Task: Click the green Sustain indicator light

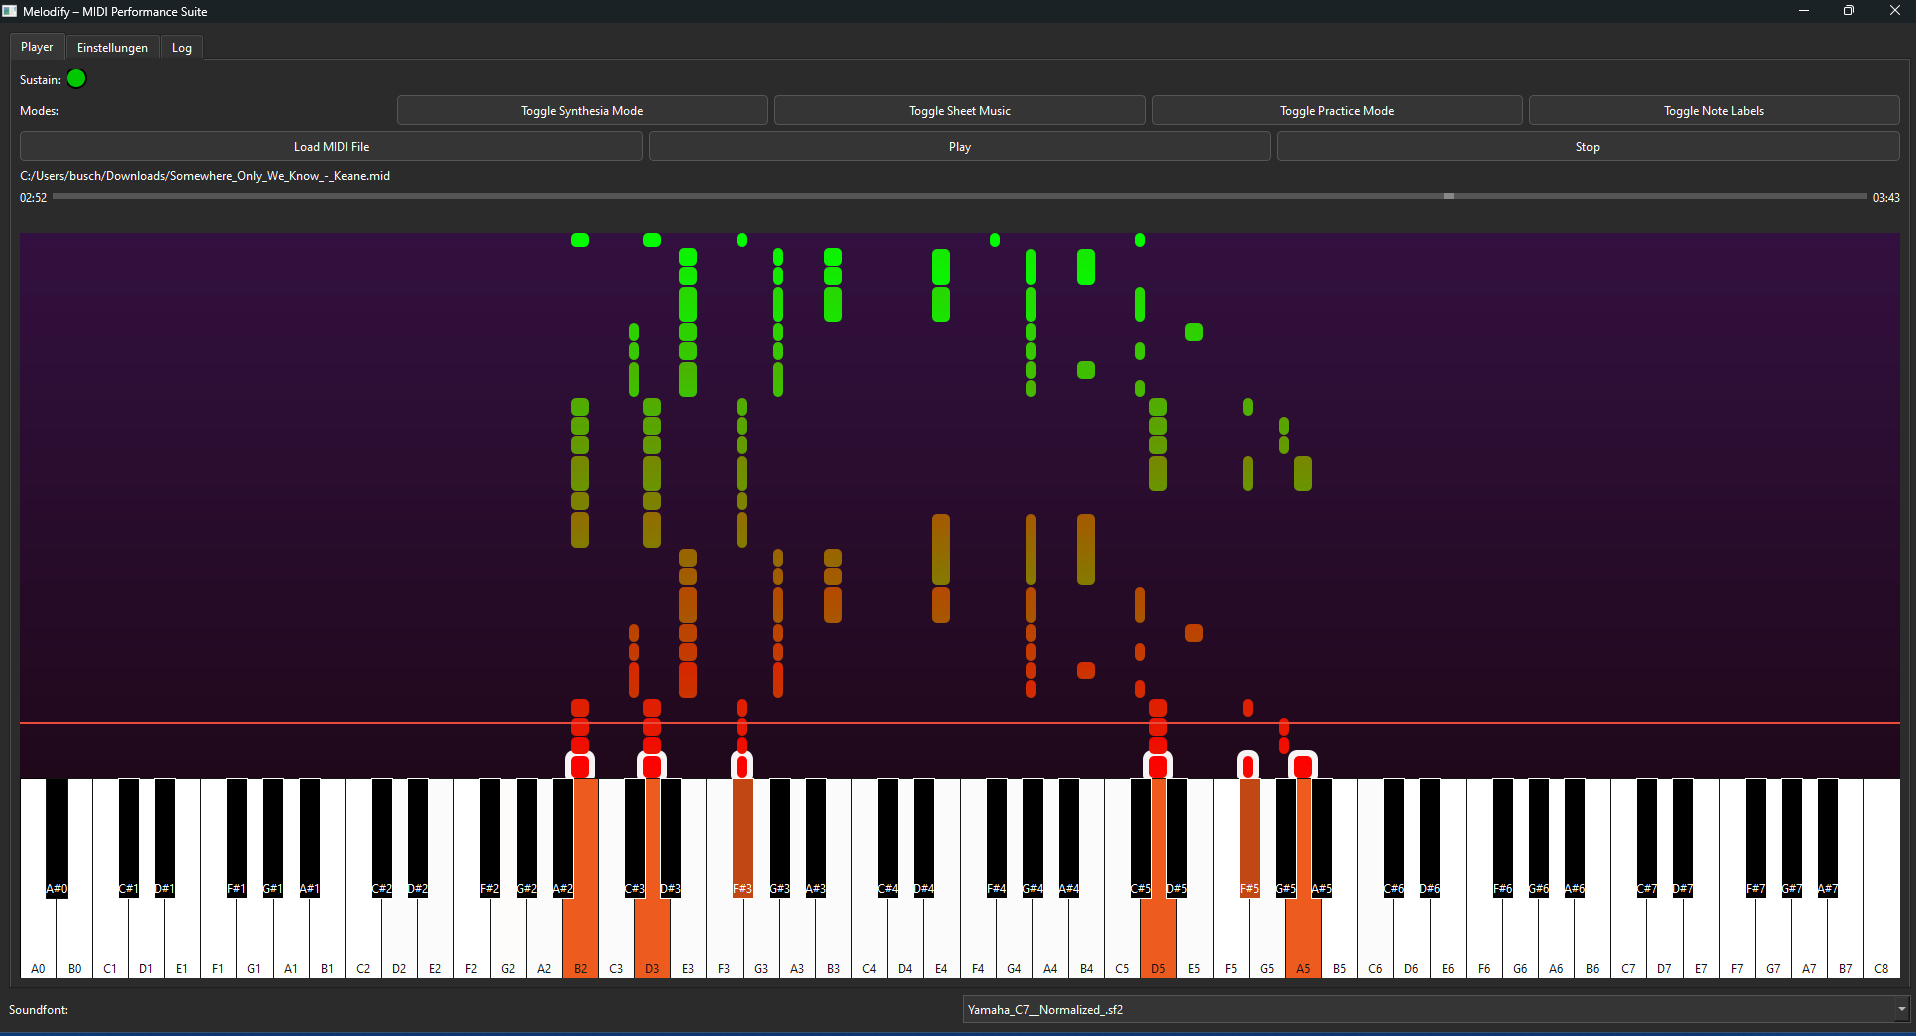Action: tap(75, 78)
